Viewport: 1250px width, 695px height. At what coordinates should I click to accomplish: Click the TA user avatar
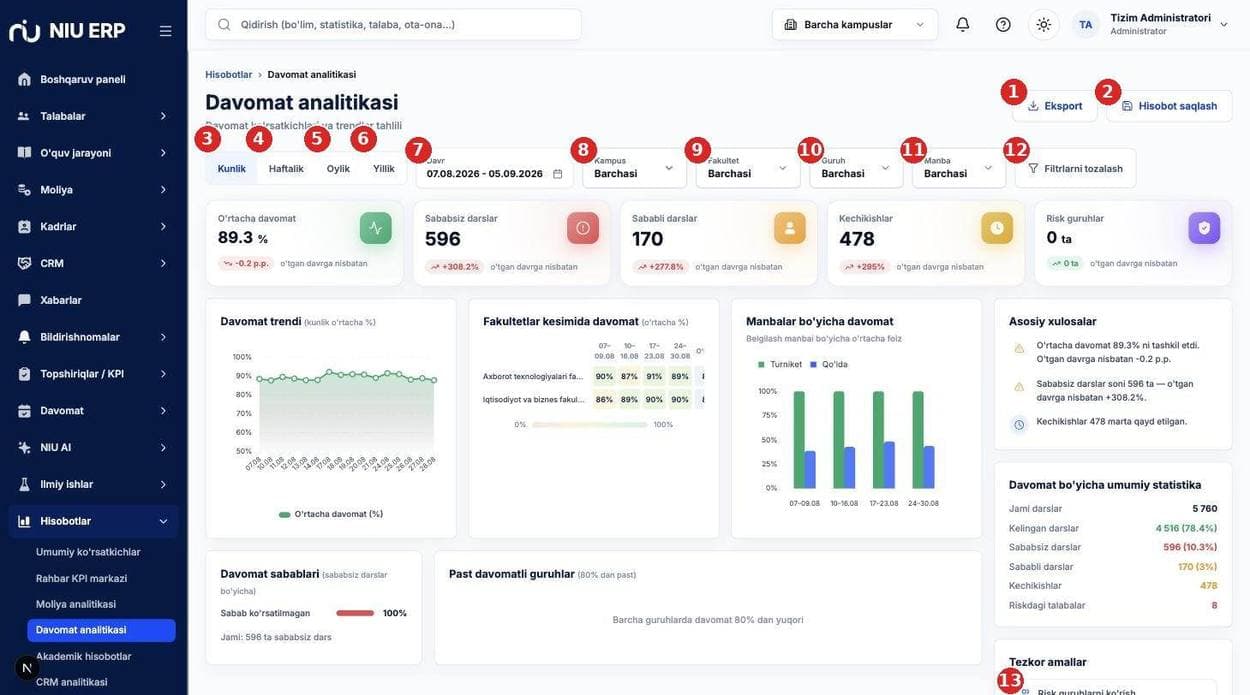tap(1086, 24)
